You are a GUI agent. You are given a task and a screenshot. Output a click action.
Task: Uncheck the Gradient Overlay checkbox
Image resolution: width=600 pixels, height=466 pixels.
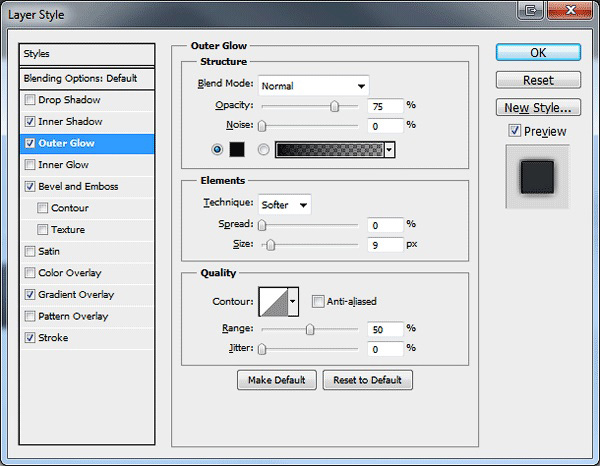30,295
